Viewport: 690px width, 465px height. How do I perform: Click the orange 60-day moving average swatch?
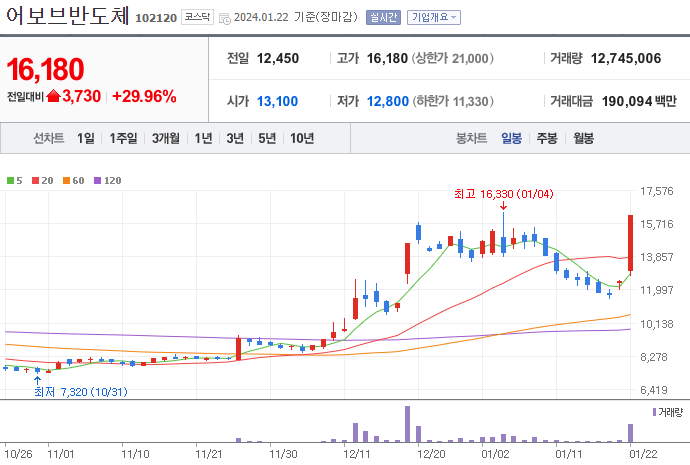67,180
